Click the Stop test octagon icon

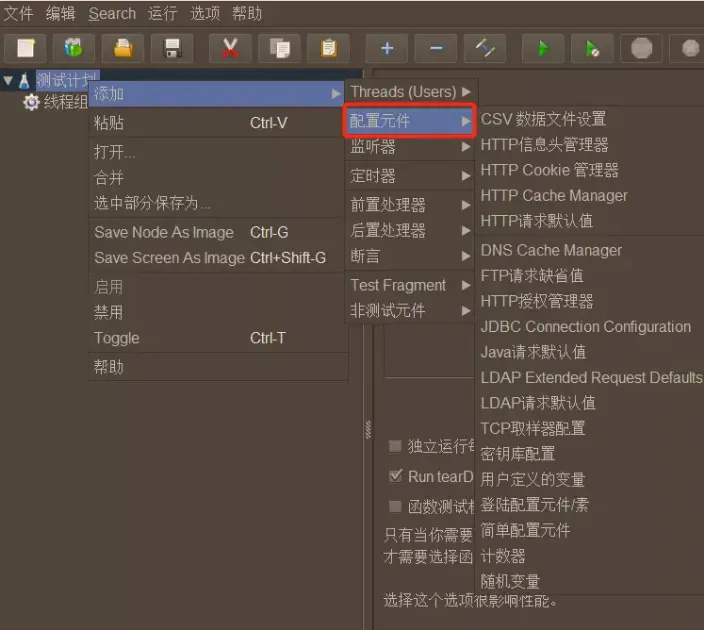pos(641,48)
